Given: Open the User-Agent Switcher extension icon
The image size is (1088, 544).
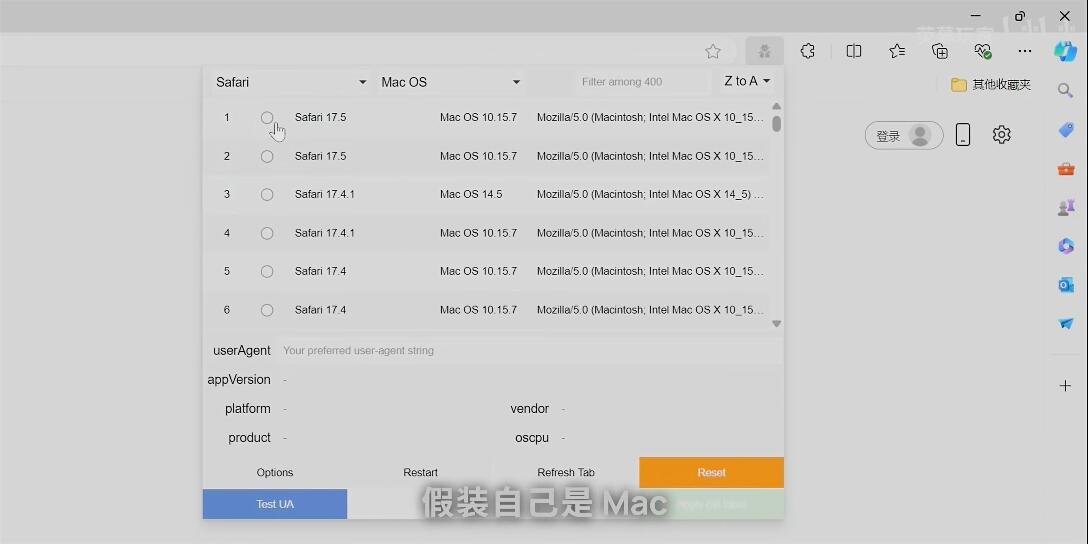Looking at the screenshot, I should point(765,51).
